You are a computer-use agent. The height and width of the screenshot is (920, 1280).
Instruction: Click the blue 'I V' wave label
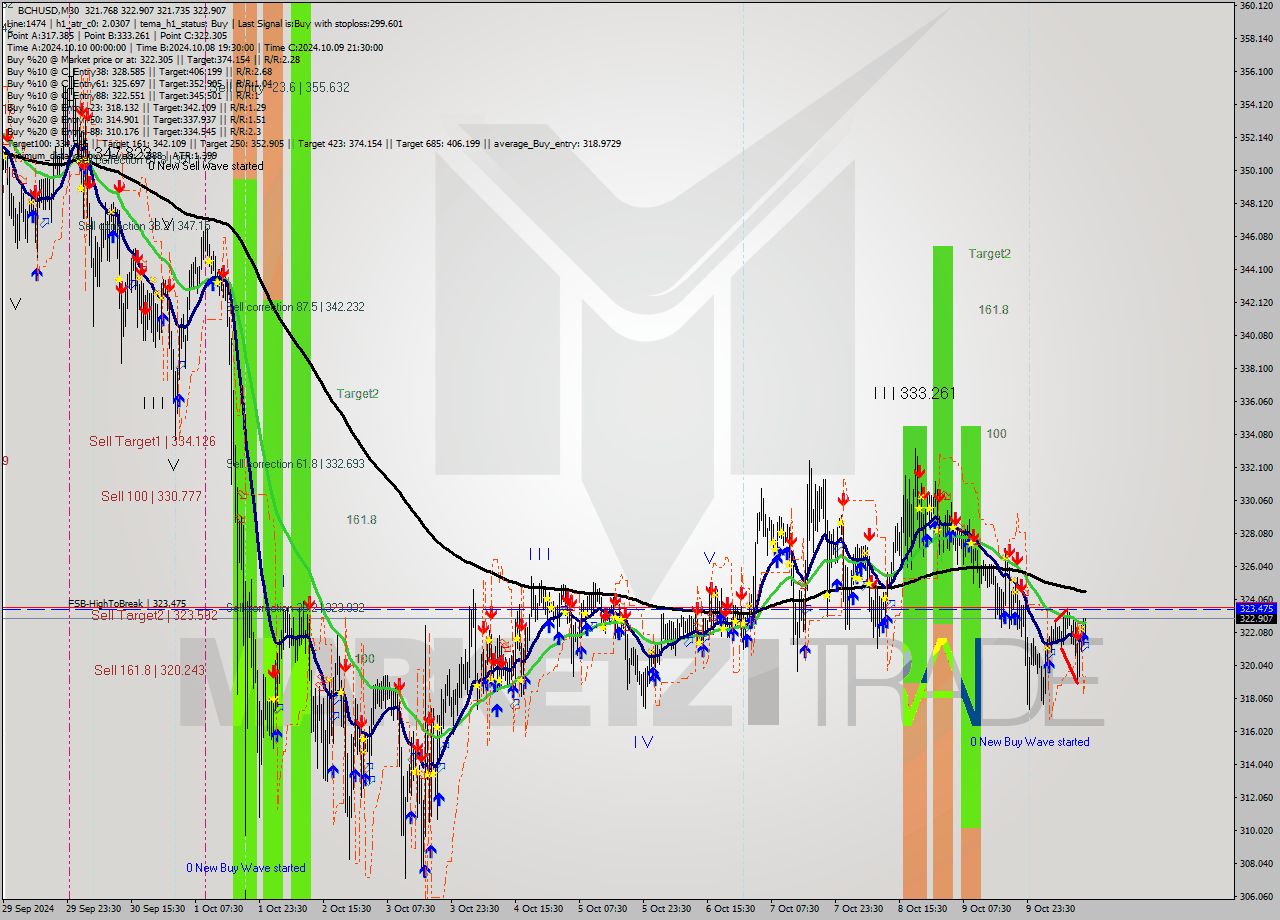(643, 742)
